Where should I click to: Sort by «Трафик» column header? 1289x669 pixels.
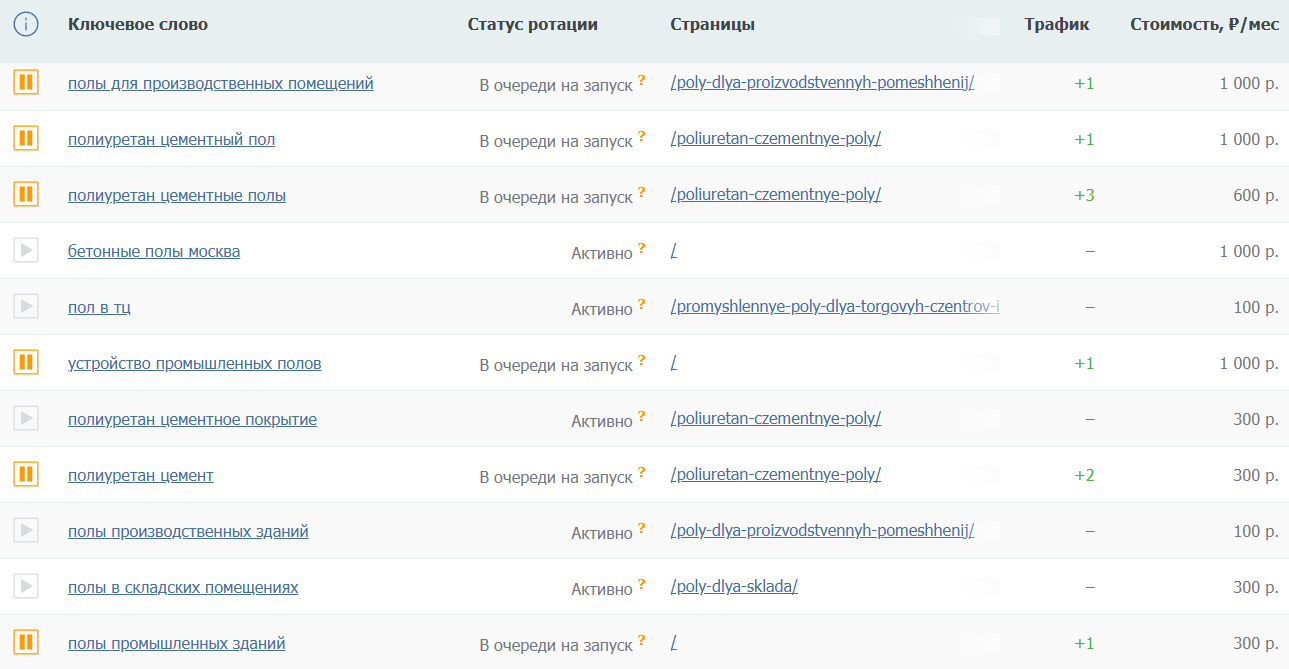click(x=1057, y=24)
